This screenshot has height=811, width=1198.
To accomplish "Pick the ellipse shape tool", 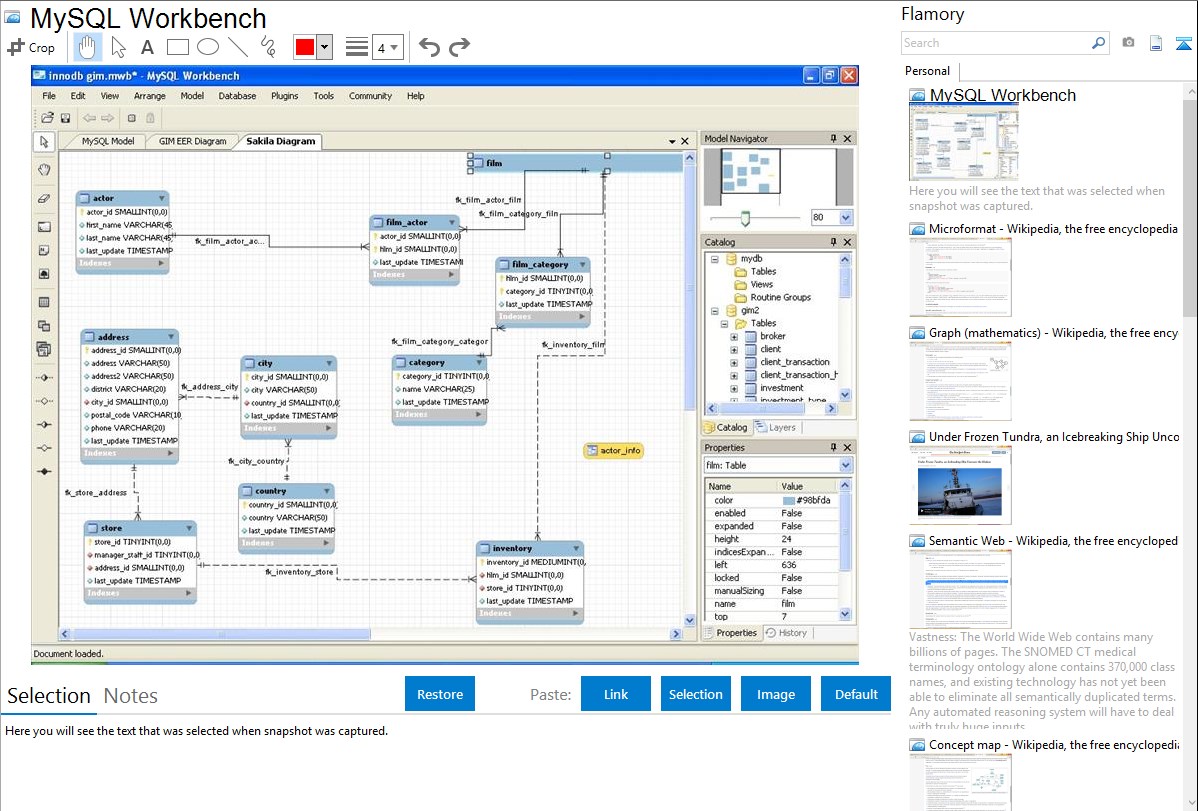I will (x=208, y=47).
